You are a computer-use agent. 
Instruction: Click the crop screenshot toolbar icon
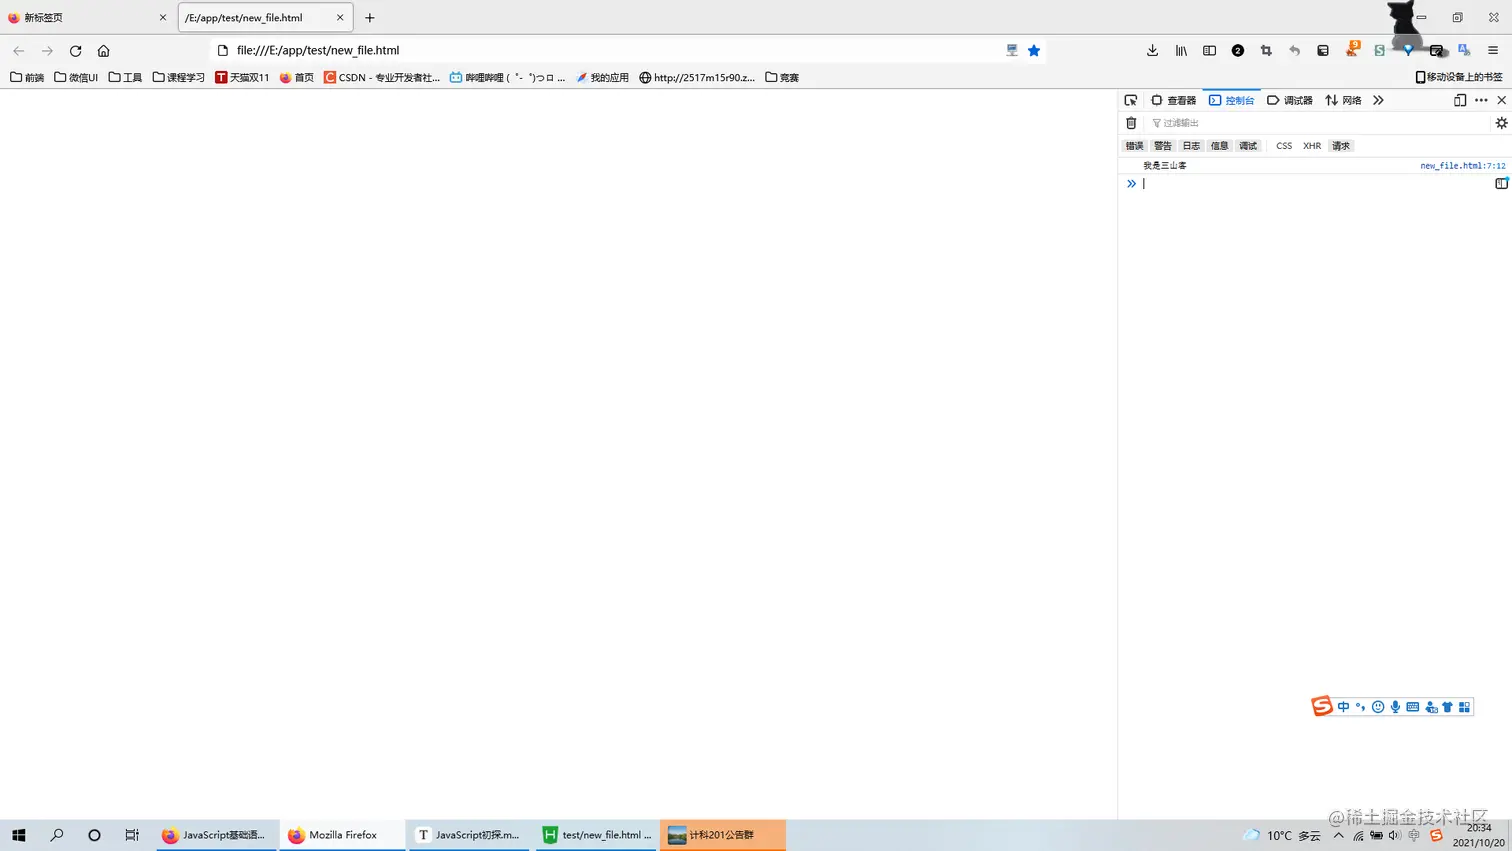coord(1266,50)
